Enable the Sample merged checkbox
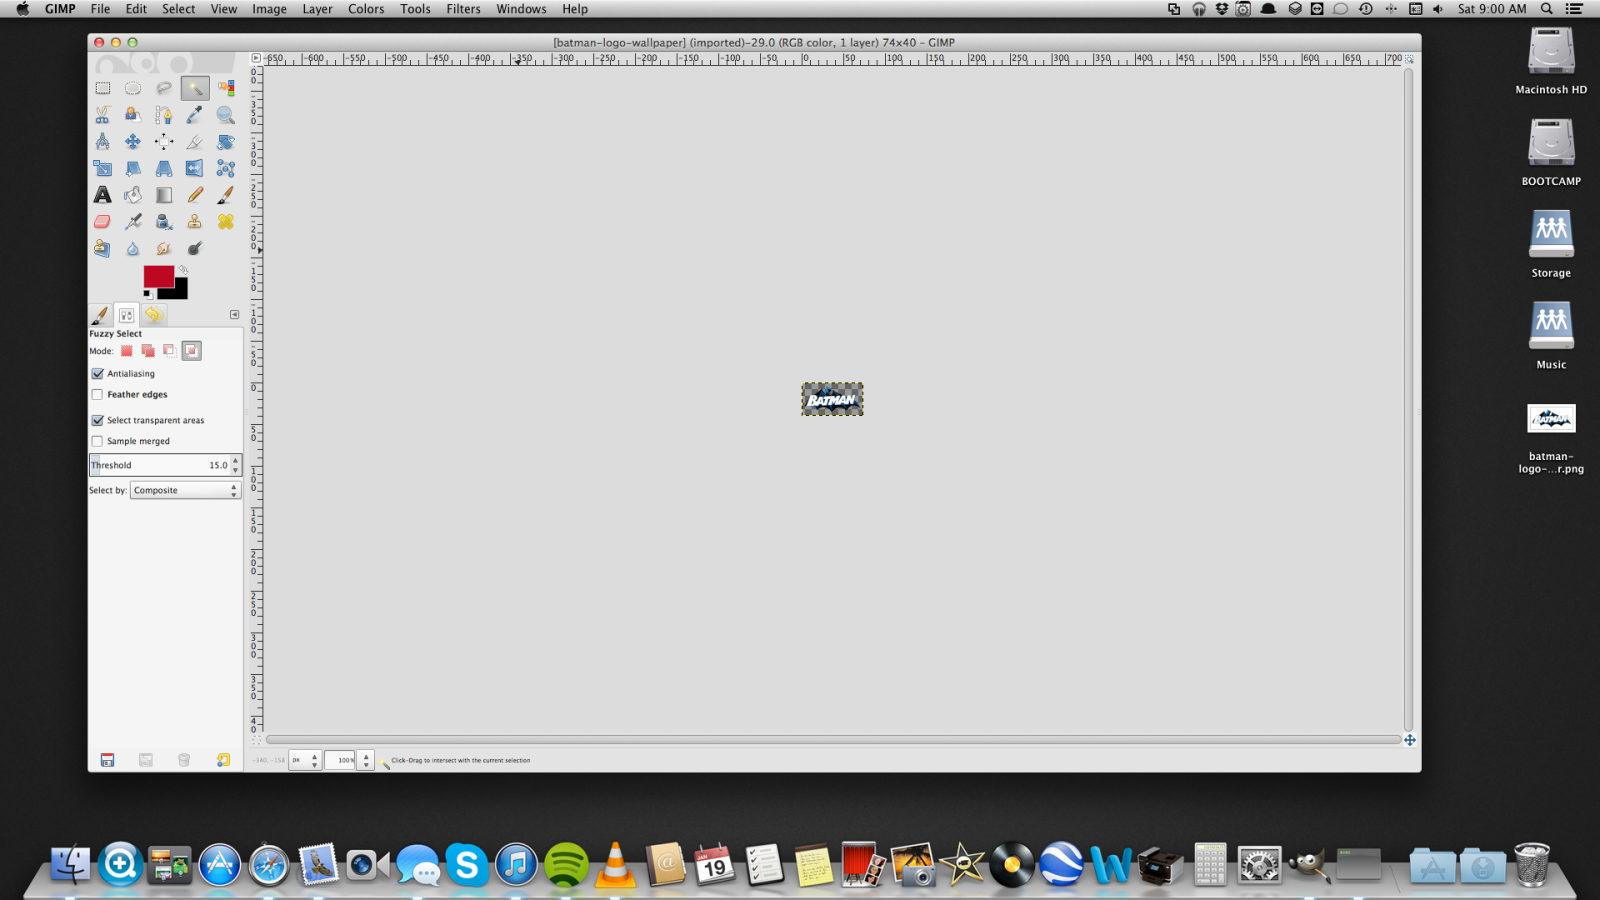 [x=98, y=441]
